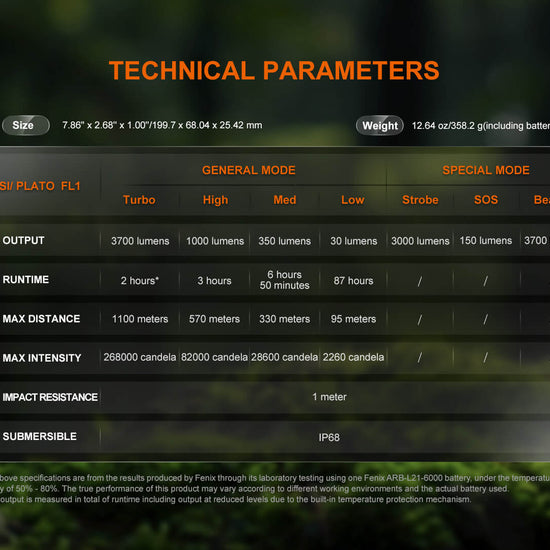Click the RUNTIME row label
The image size is (550, 550).
tap(26, 280)
